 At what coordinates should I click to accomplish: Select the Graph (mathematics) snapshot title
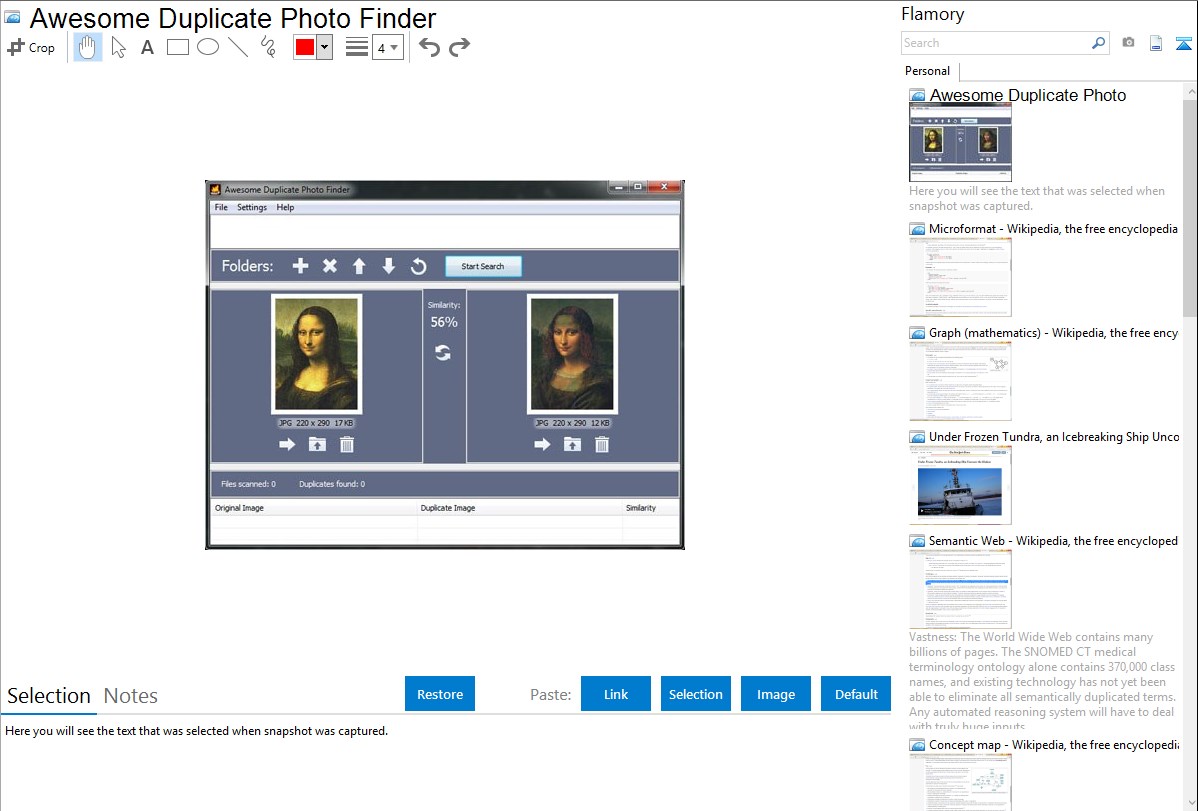[1053, 333]
